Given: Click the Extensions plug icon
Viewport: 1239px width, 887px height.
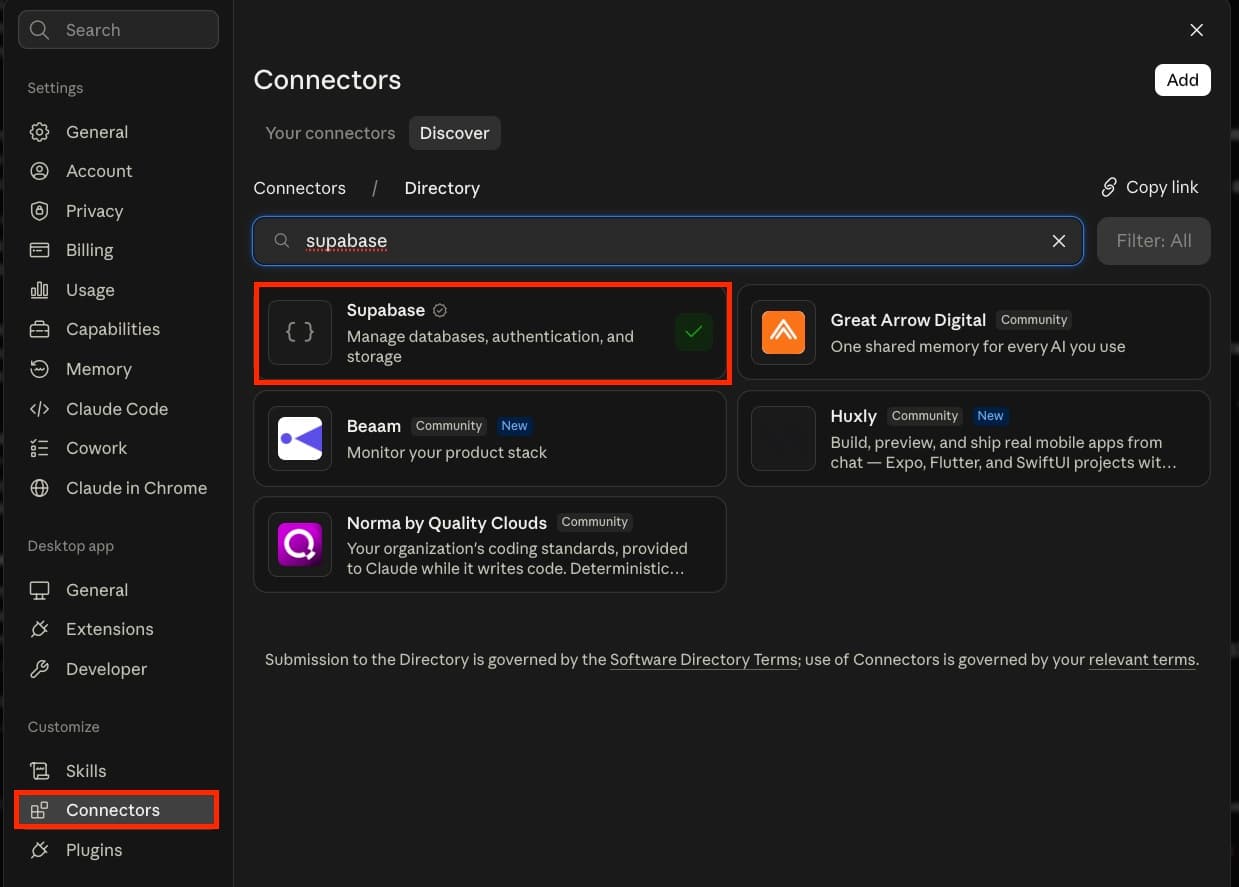Looking at the screenshot, I should 39,629.
